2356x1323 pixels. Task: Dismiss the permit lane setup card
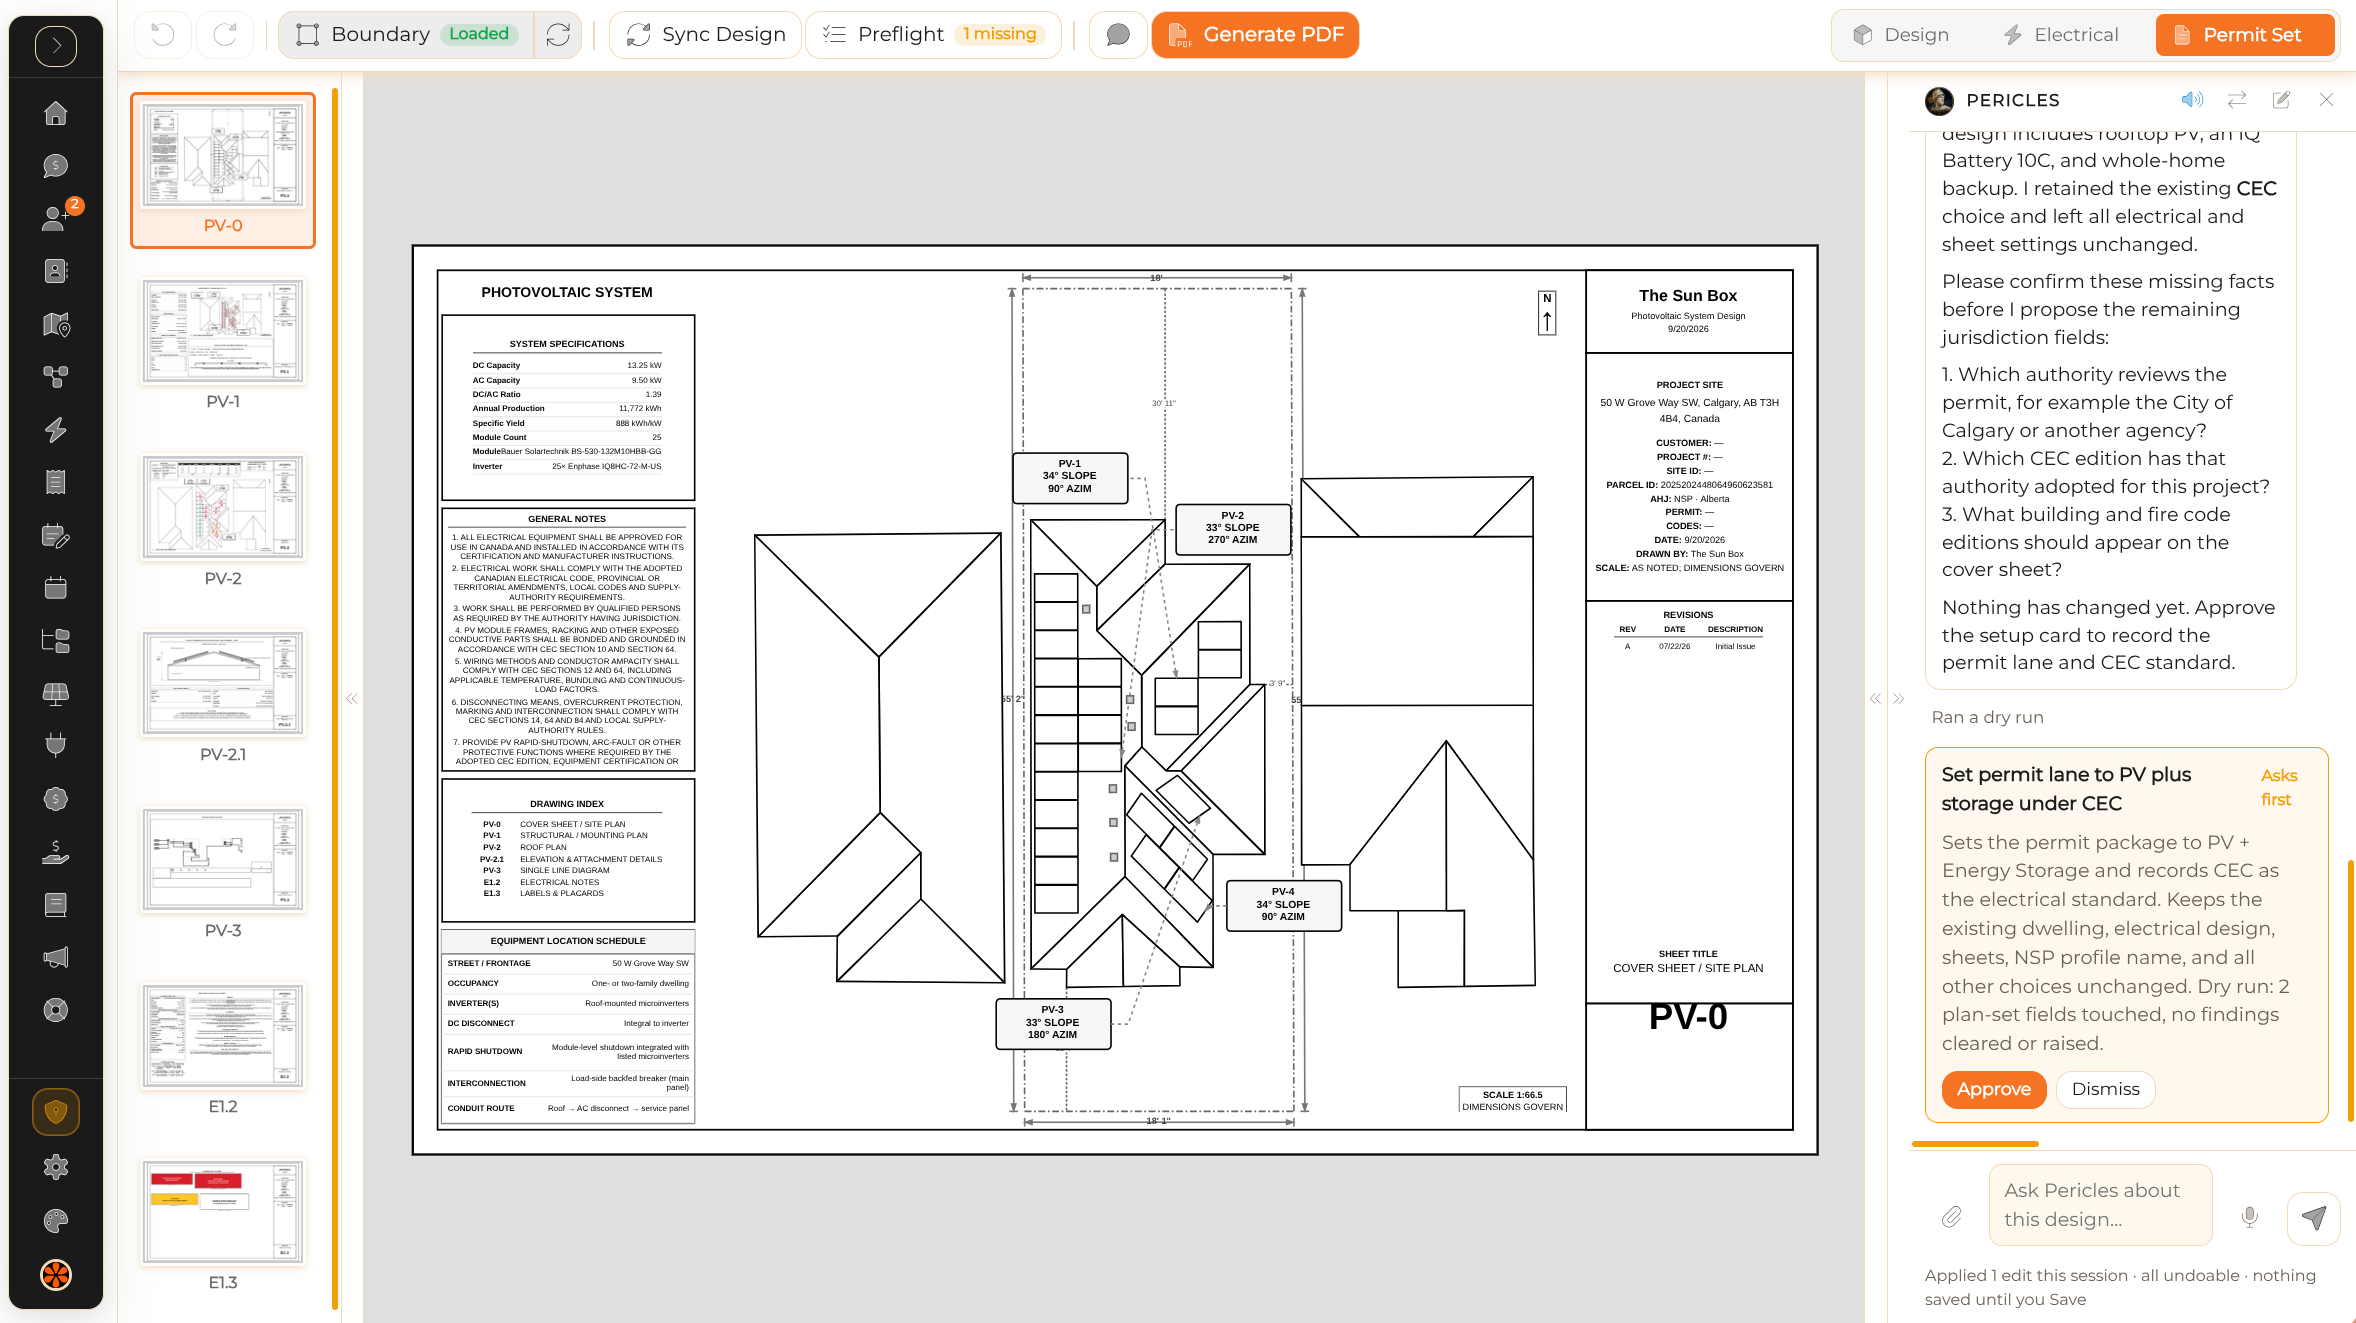pyautogui.click(x=2105, y=1089)
